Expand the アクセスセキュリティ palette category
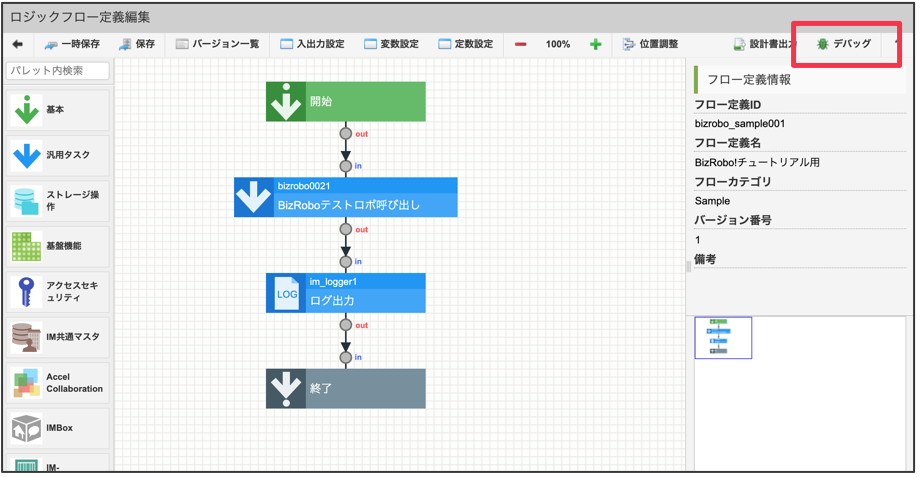Viewport: 920px width, 477px height. click(x=58, y=291)
